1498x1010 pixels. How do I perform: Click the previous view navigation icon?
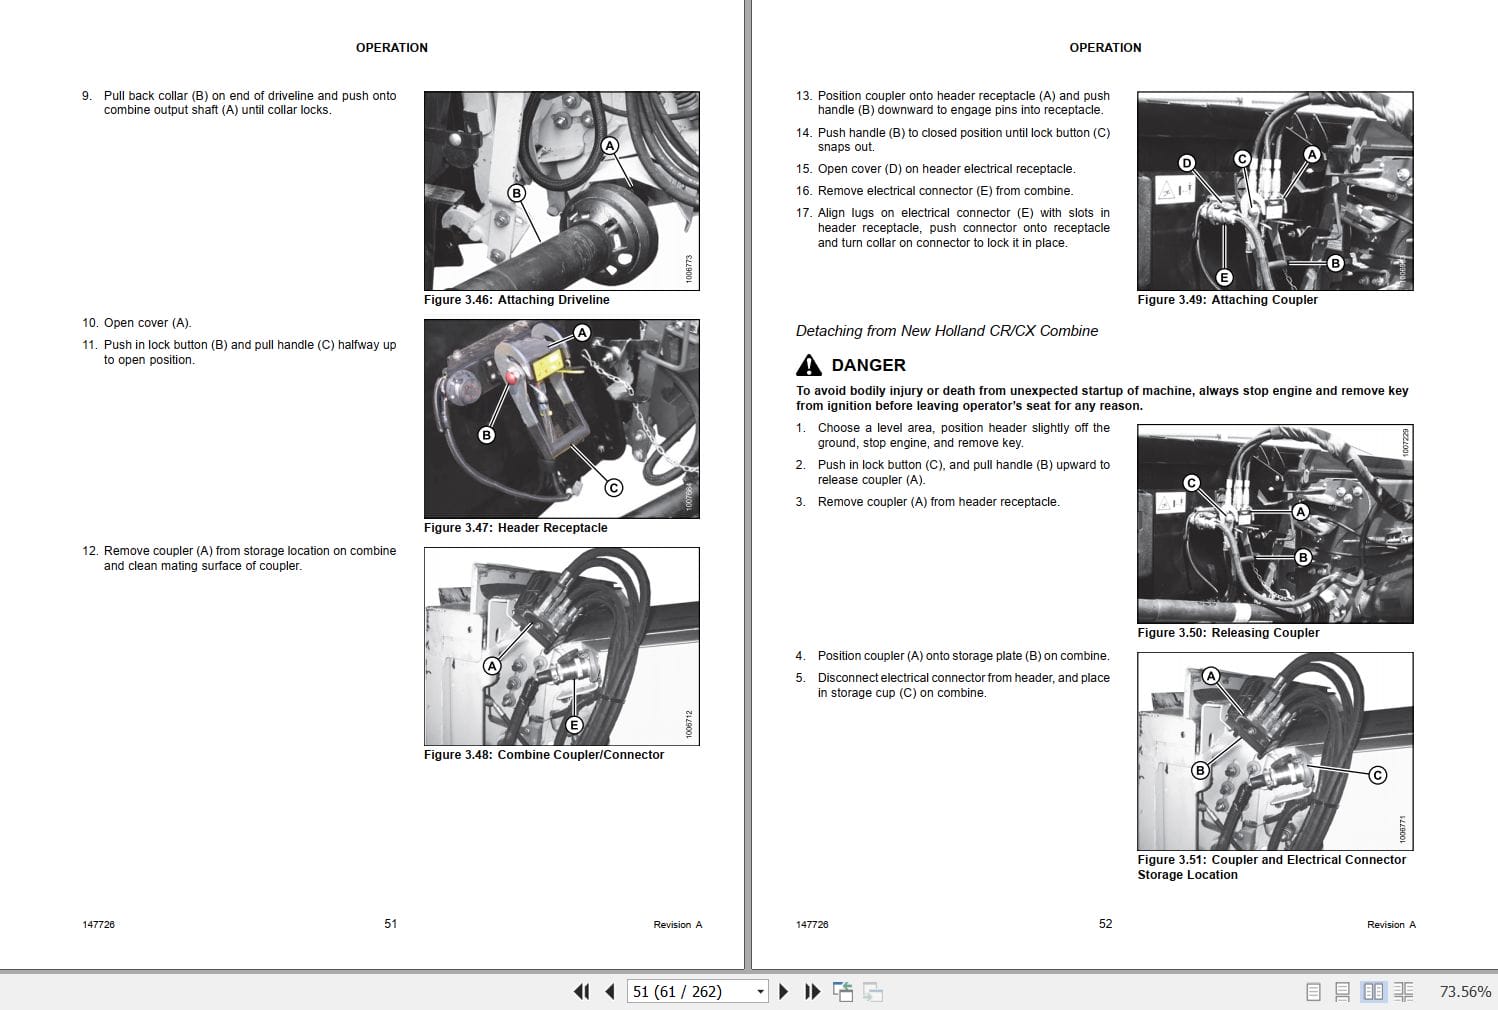pyautogui.click(x=843, y=991)
